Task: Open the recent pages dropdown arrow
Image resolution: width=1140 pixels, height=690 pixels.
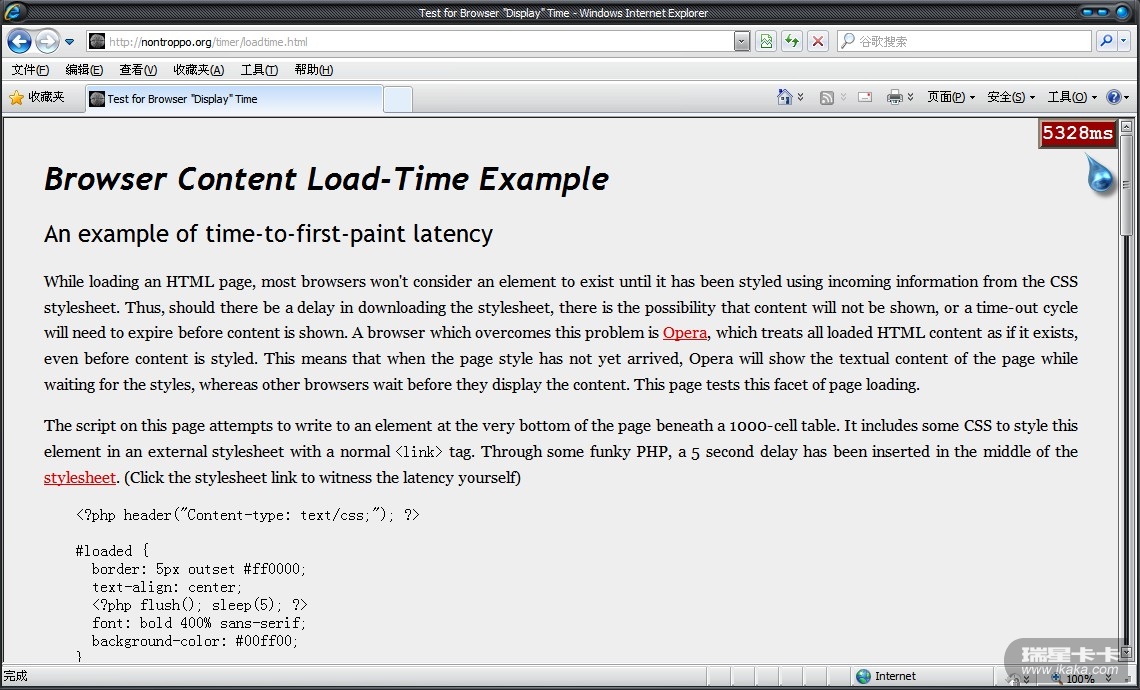Action: tap(70, 42)
